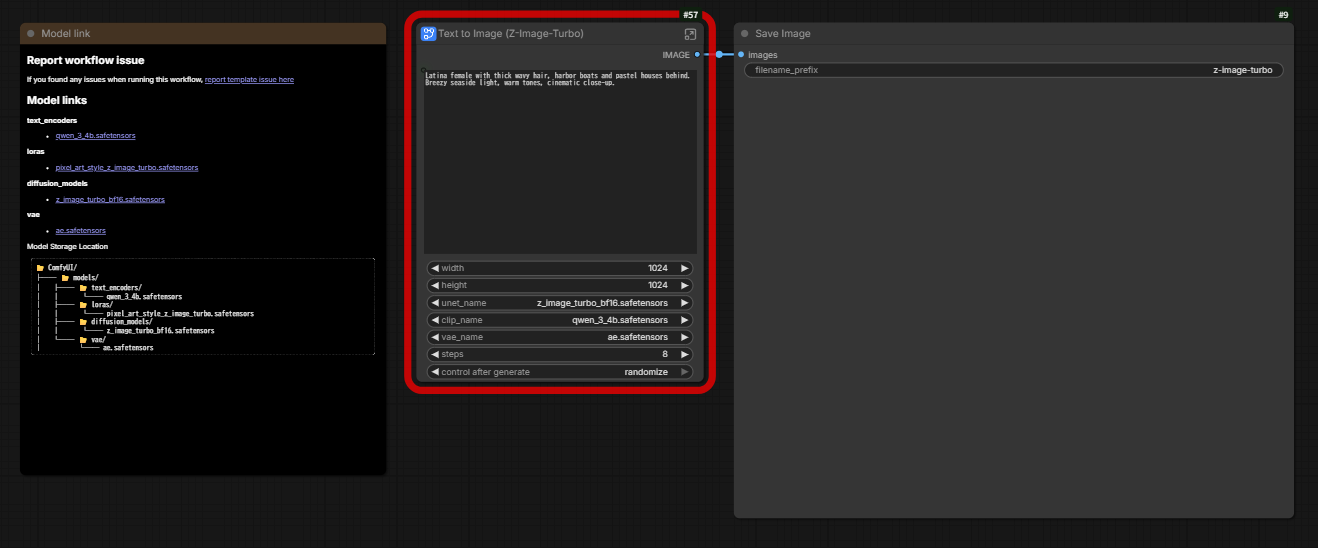Viewport: 1318px width, 548px height.
Task: Open the pixel_art_style_z_image_turbo.safetensors link
Action: tap(126, 167)
